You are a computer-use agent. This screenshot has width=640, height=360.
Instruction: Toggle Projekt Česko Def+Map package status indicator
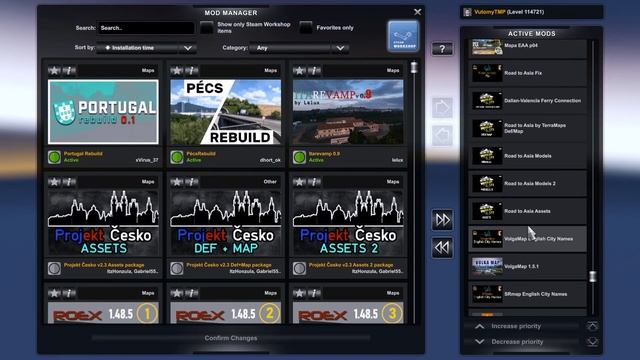(x=177, y=268)
